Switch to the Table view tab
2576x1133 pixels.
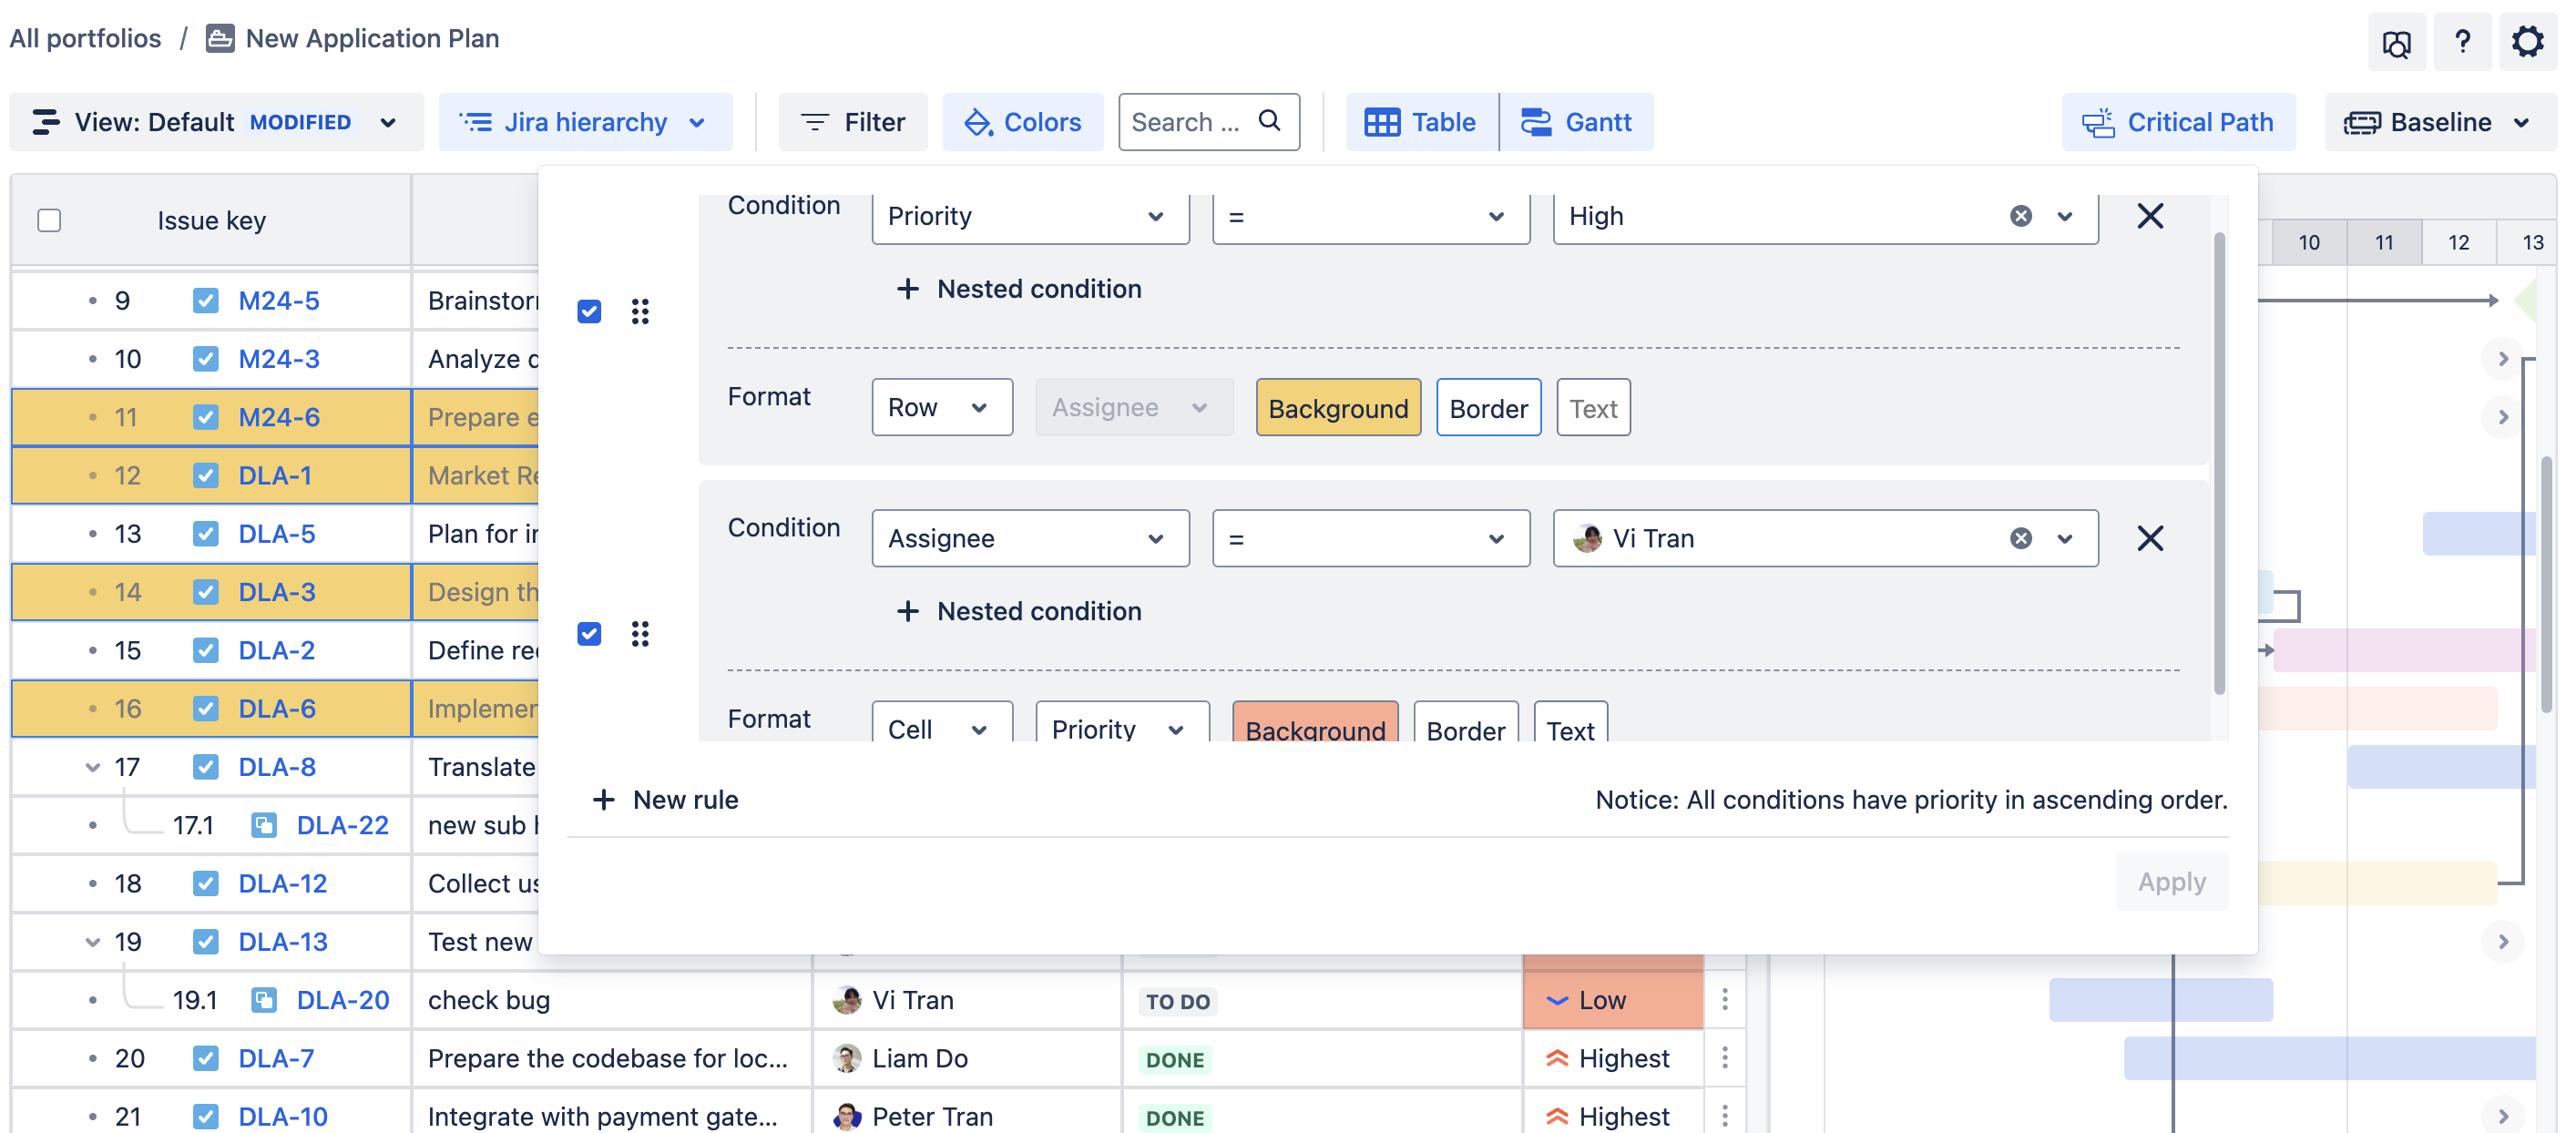(x=1421, y=122)
